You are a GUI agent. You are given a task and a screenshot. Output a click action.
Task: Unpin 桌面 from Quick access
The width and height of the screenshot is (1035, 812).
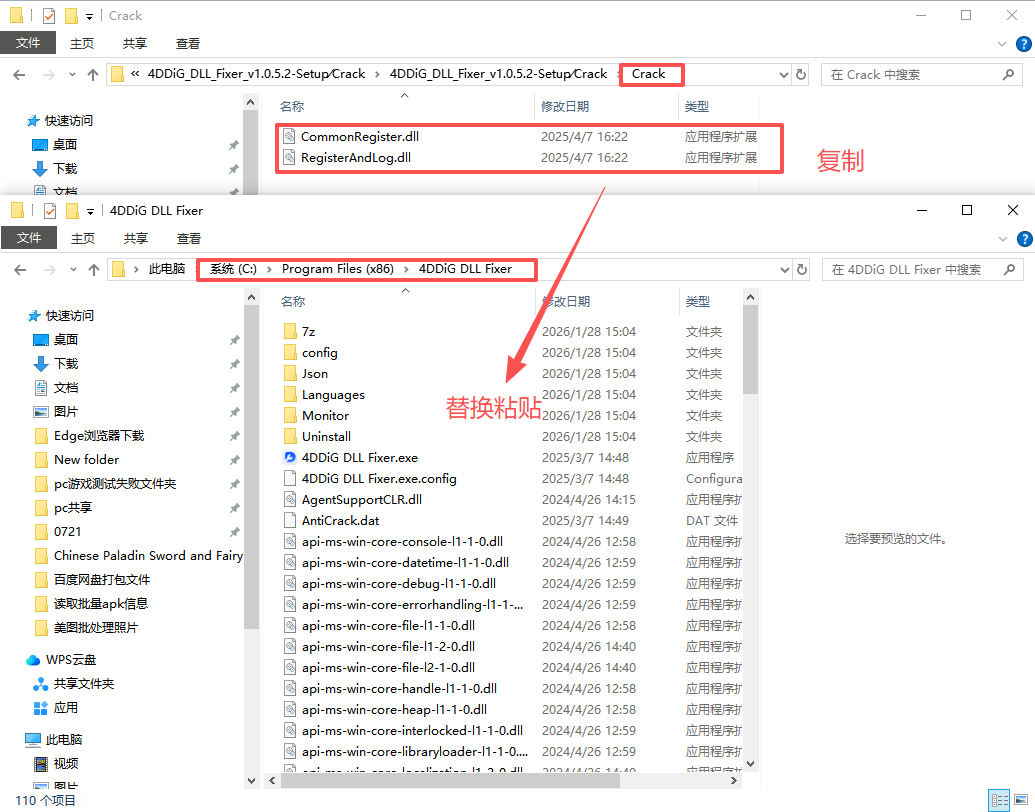click(233, 339)
